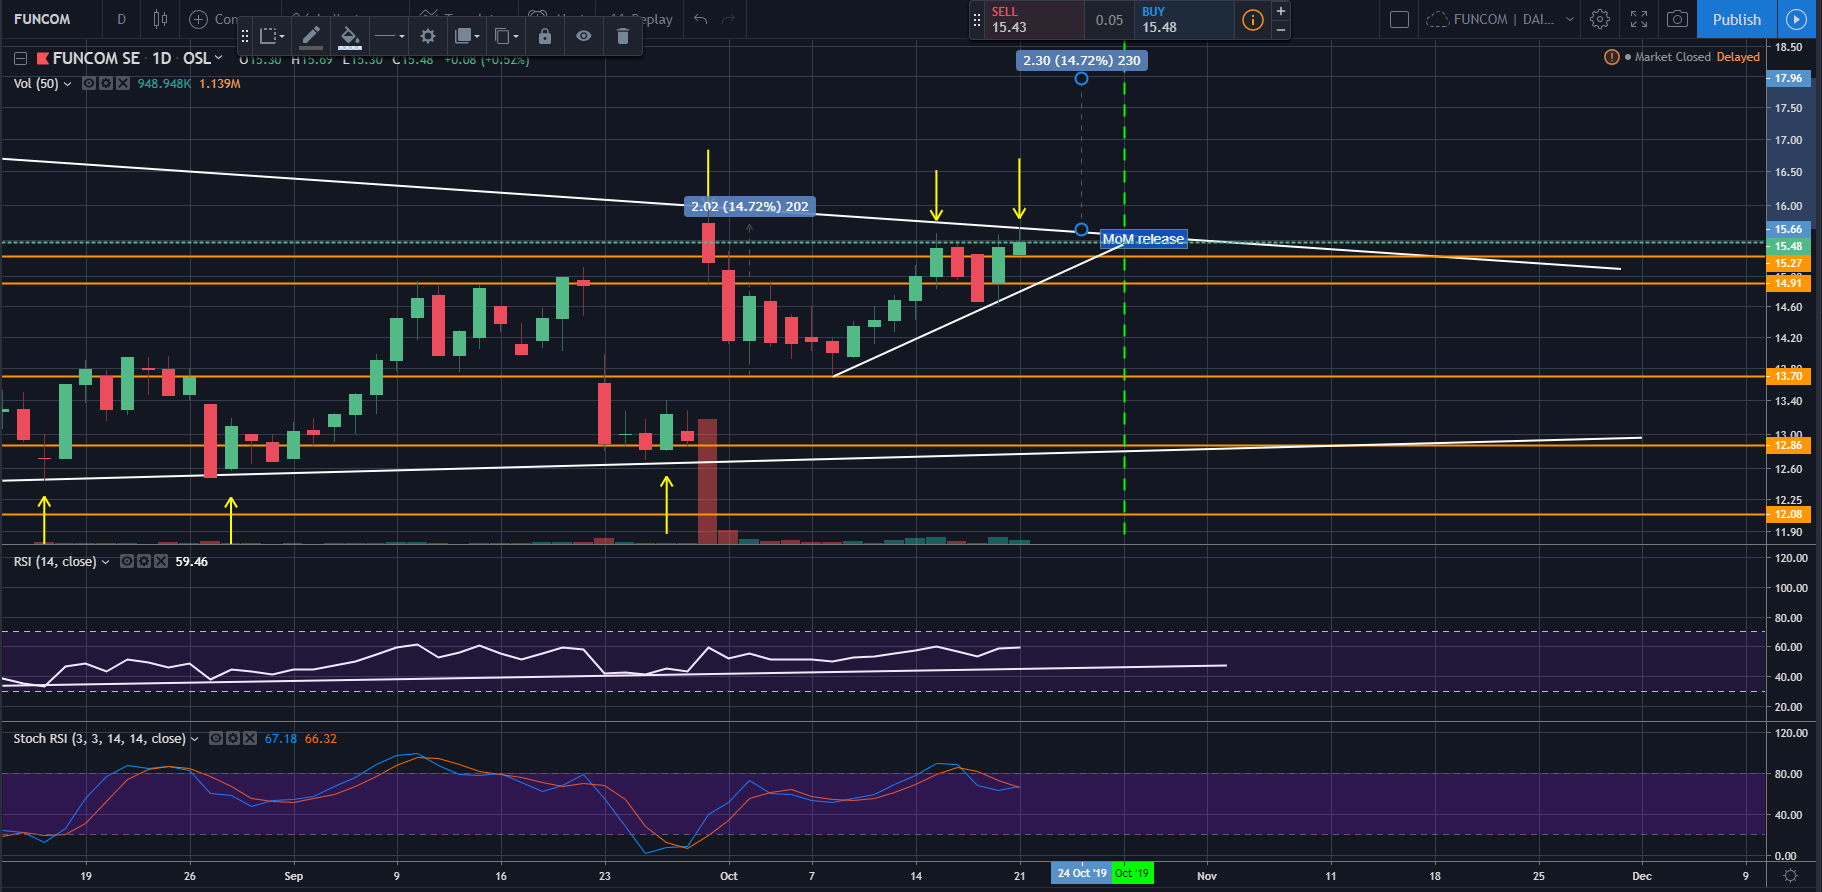Click the Publish button
This screenshot has width=1822, height=892.
tap(1737, 19)
